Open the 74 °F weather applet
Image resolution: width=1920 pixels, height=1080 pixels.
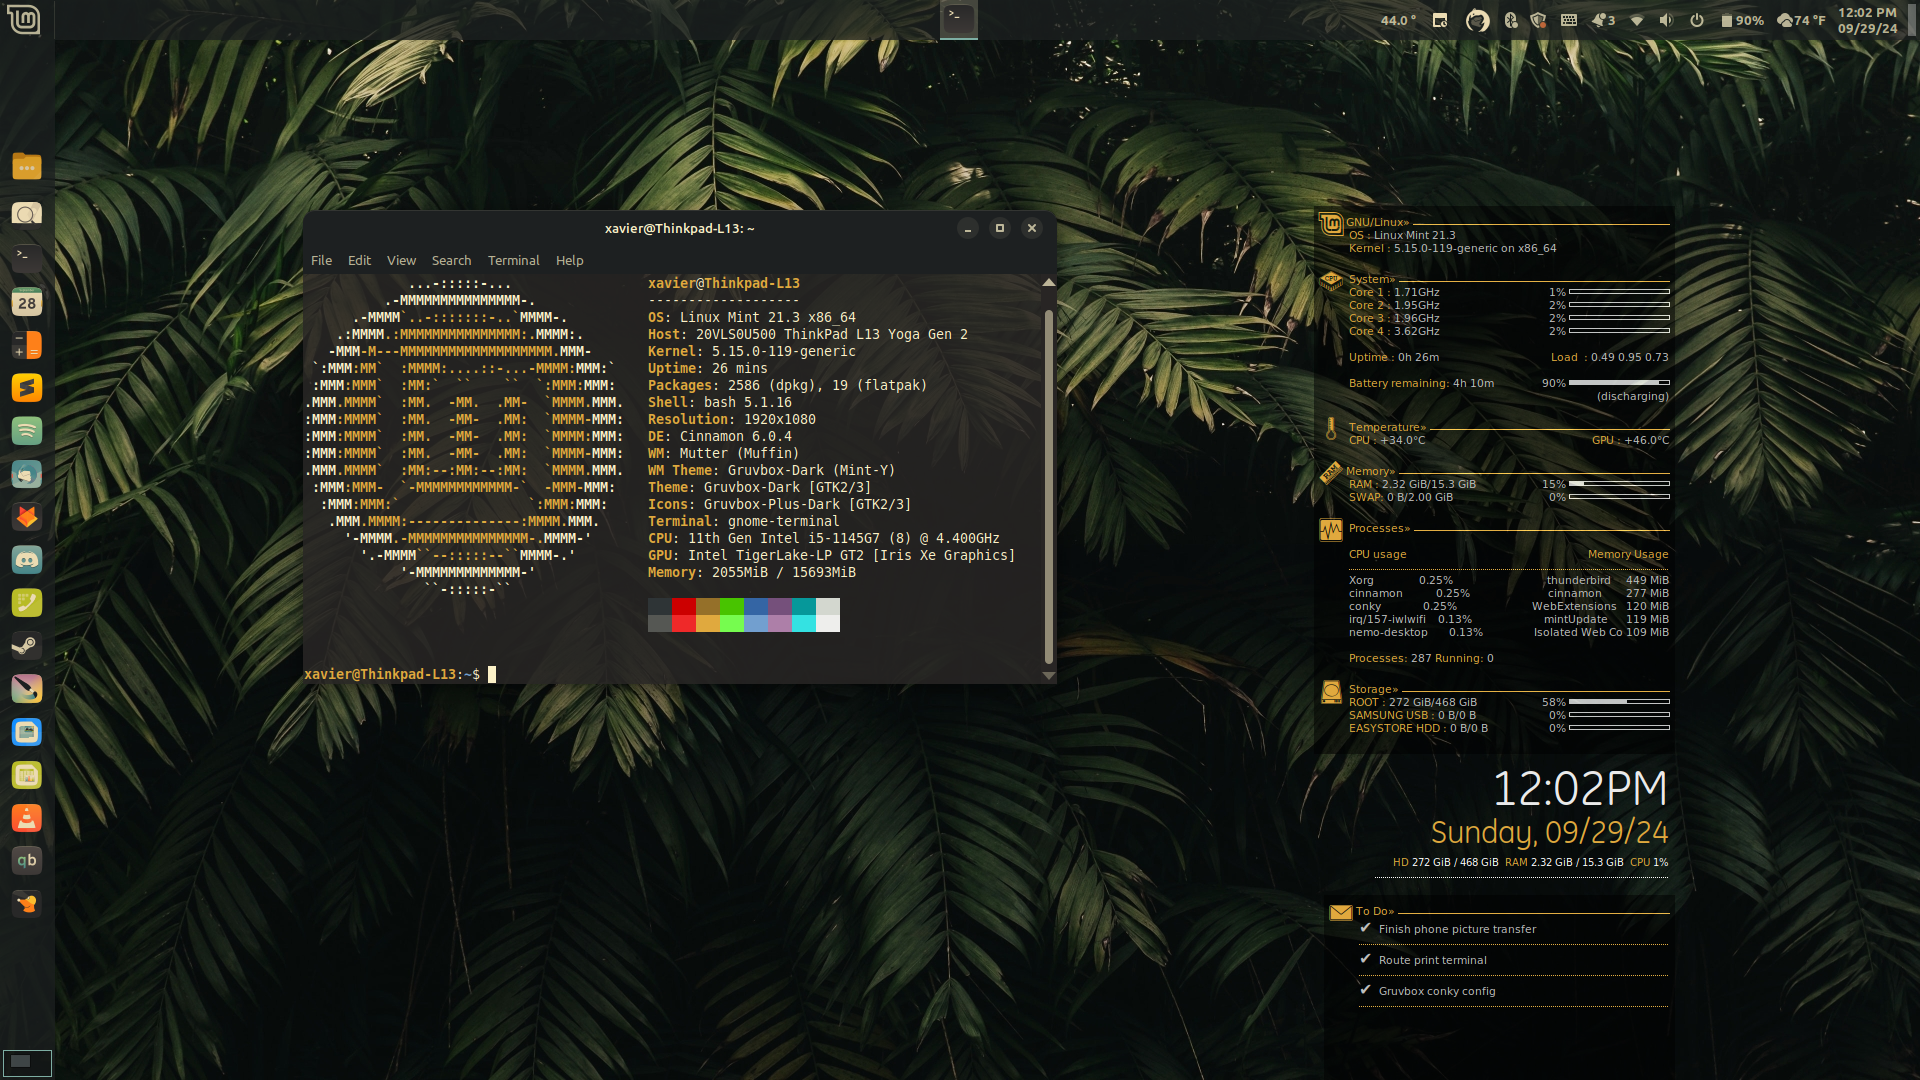tap(1801, 20)
